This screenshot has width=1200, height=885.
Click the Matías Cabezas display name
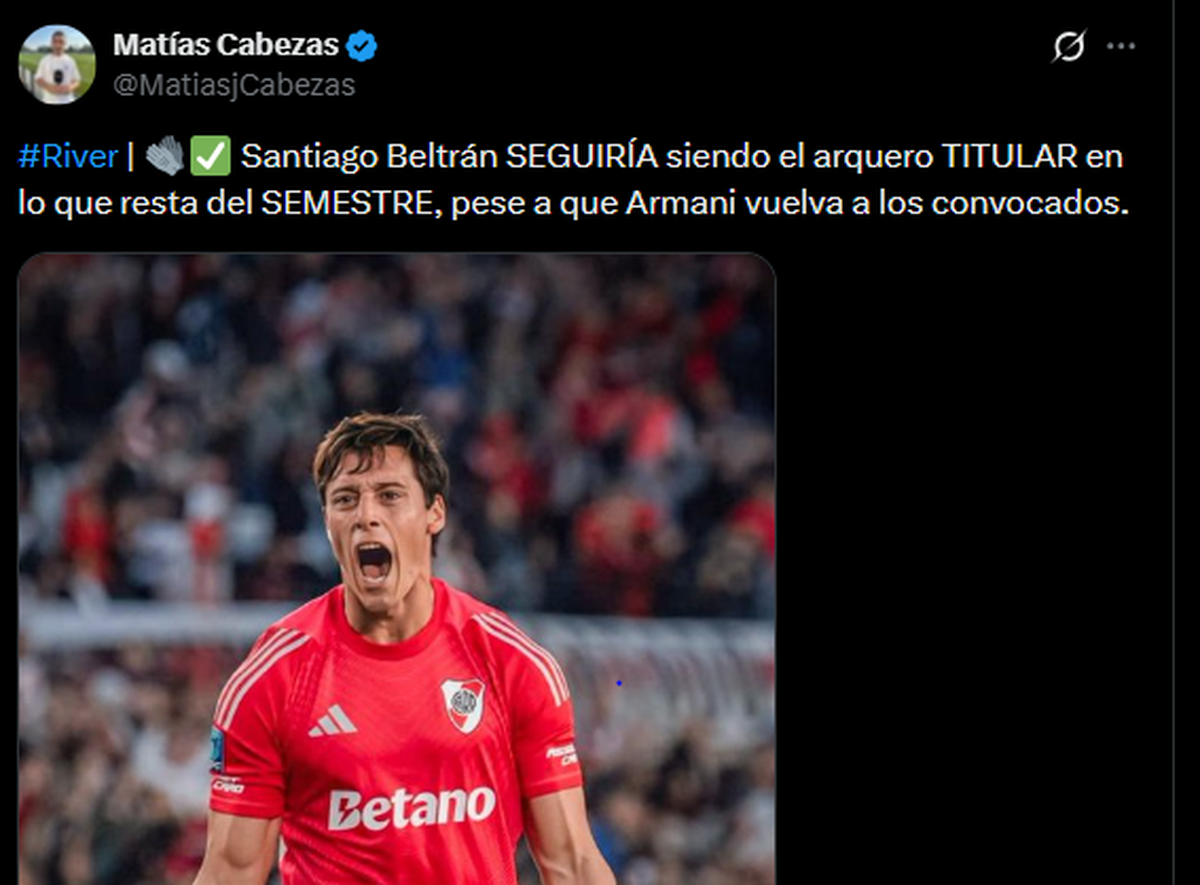(226, 45)
